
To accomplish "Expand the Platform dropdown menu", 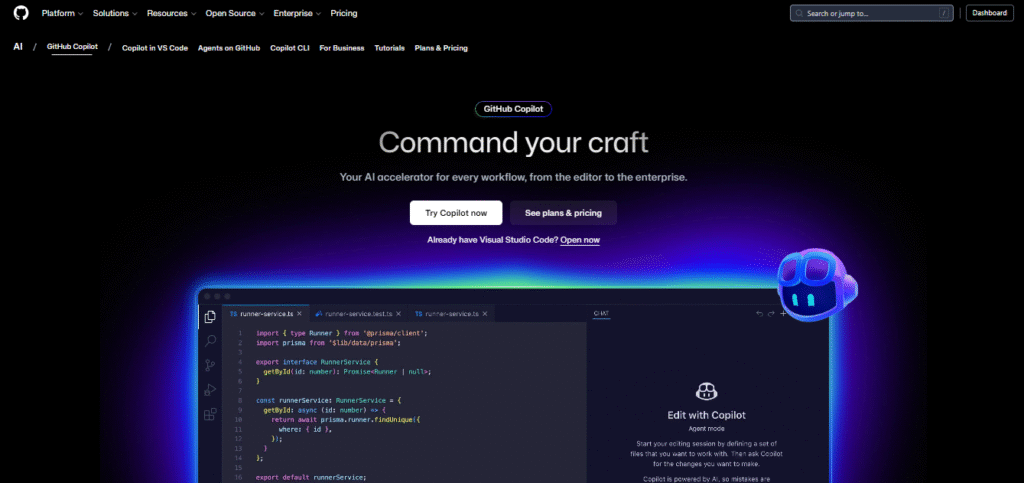I will (63, 13).
